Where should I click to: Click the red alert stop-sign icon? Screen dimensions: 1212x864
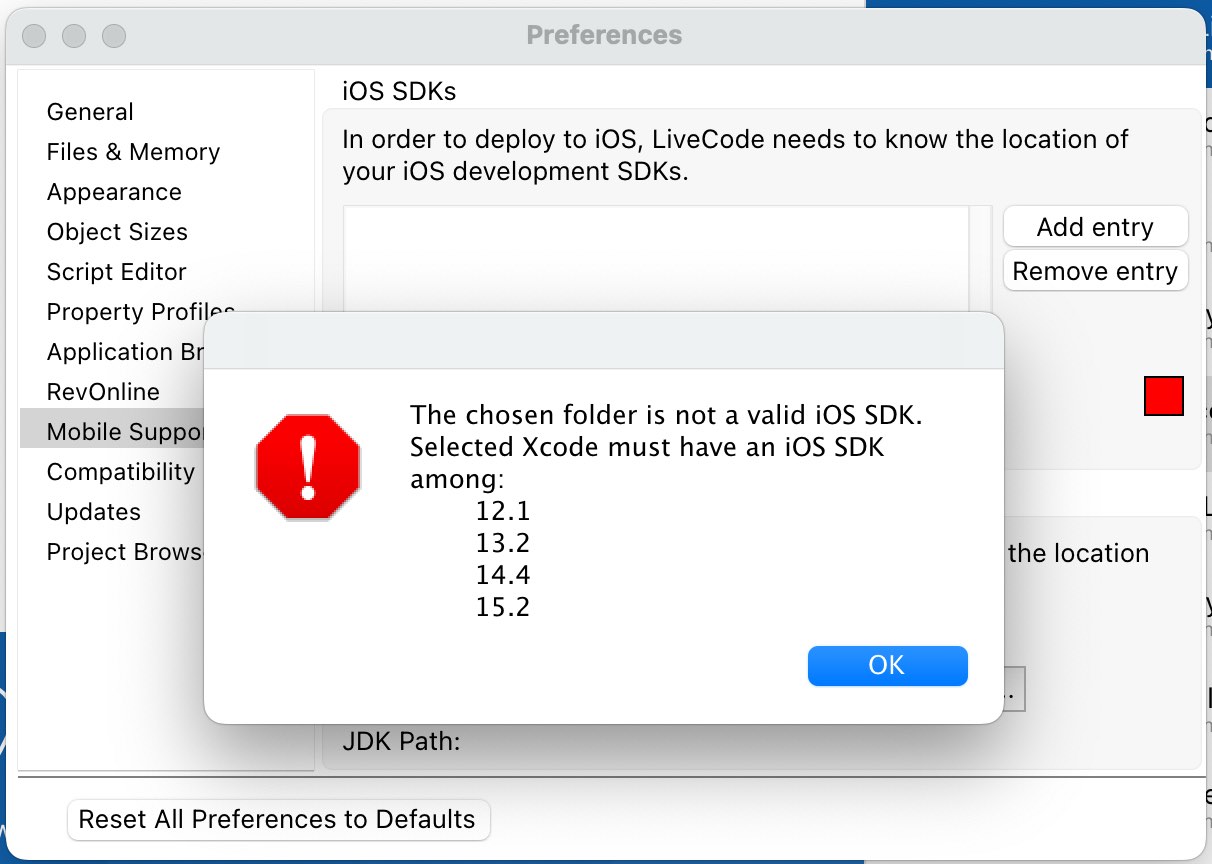[308, 467]
